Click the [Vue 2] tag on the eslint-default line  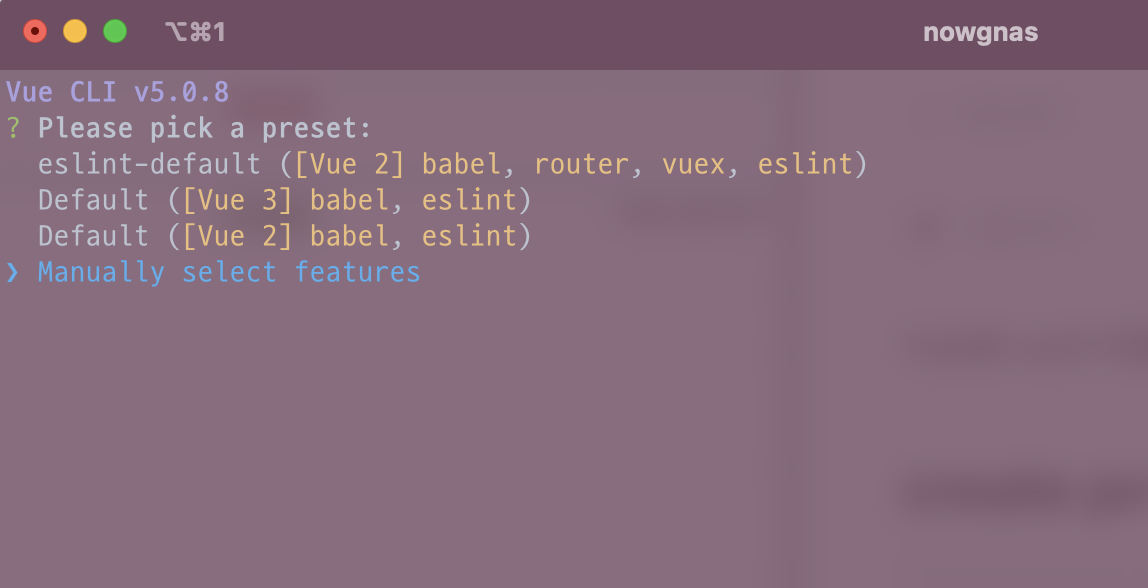tap(349, 164)
